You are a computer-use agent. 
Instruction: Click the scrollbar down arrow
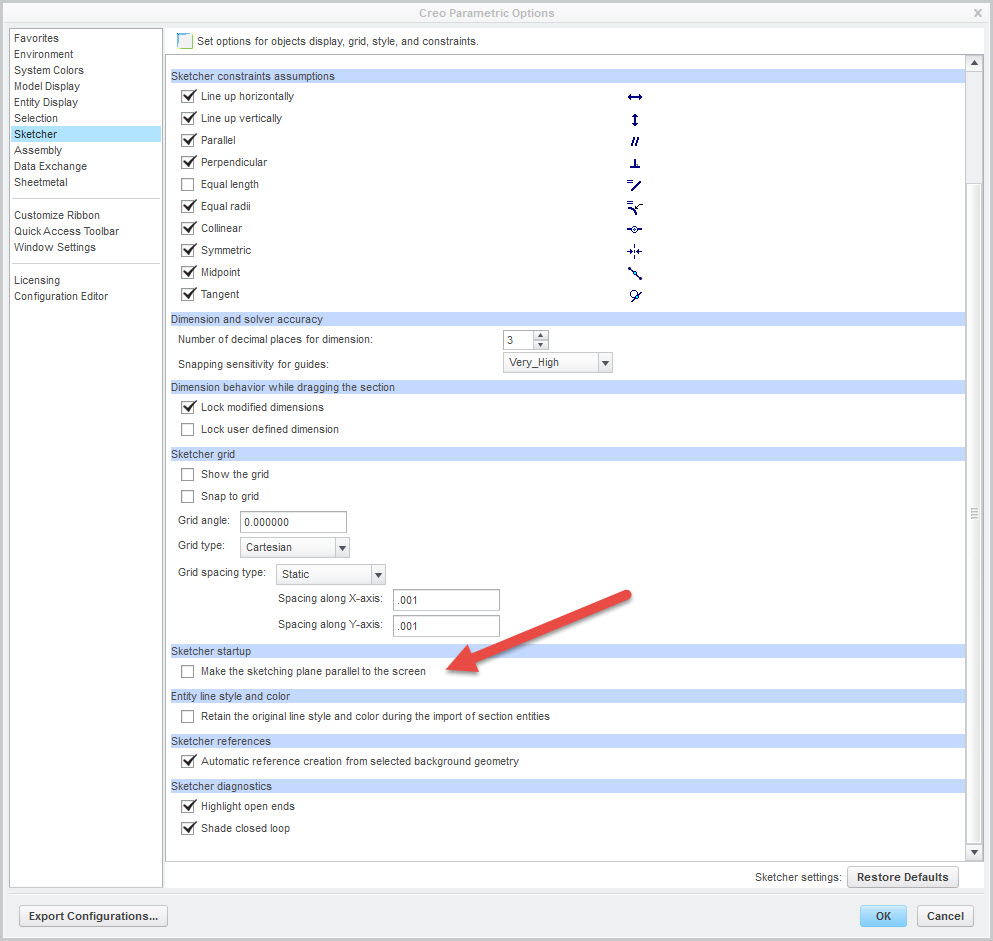[974, 852]
